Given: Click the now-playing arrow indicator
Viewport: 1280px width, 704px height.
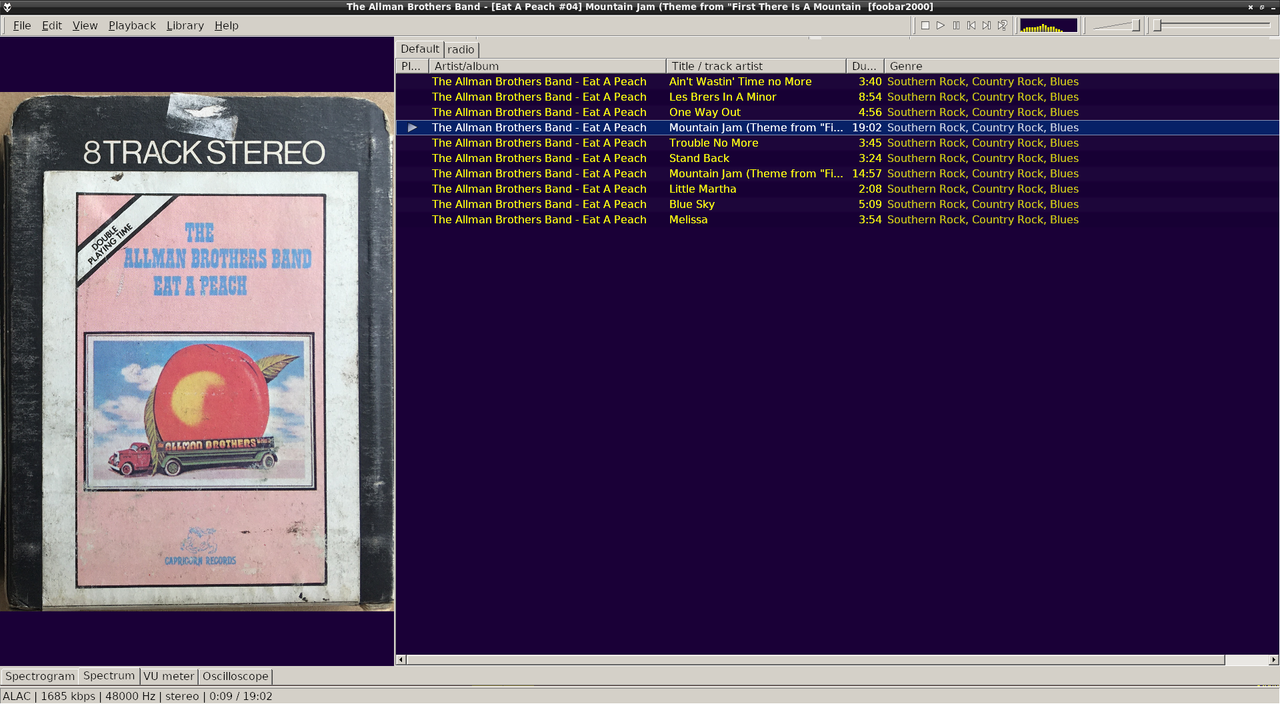Looking at the screenshot, I should tap(413, 128).
